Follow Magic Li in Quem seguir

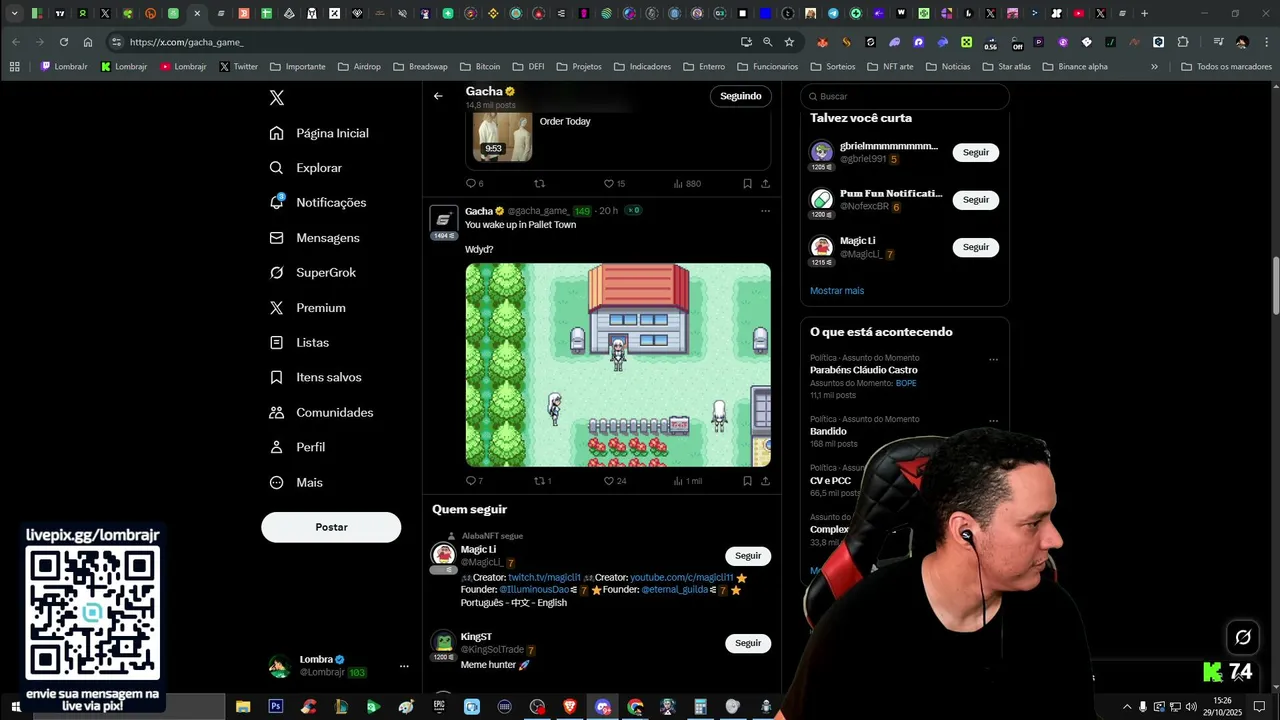[748, 556]
